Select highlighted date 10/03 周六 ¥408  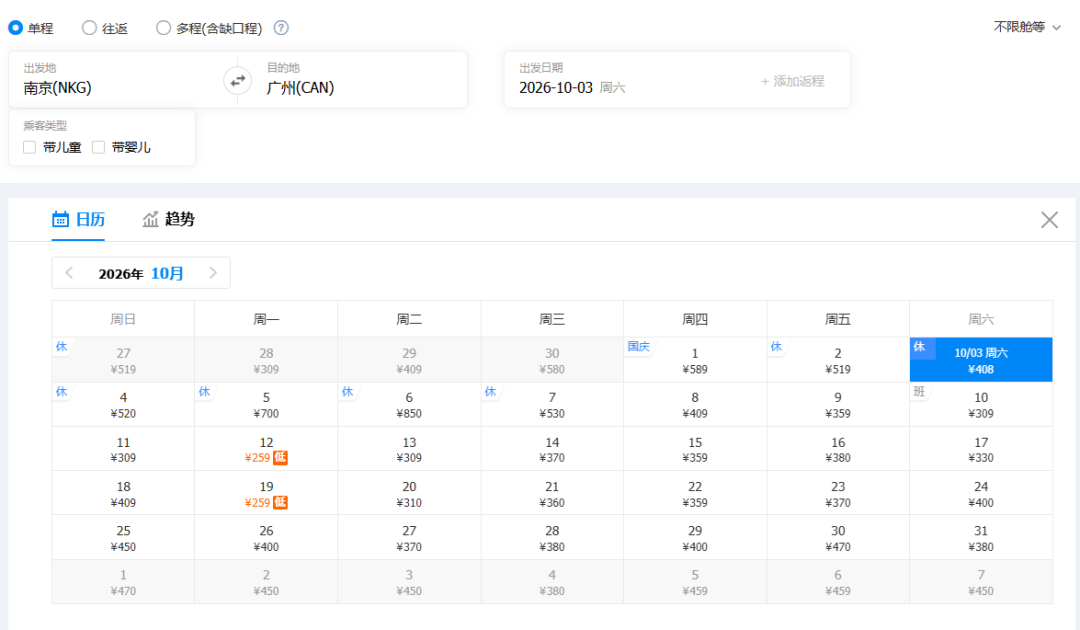981,360
